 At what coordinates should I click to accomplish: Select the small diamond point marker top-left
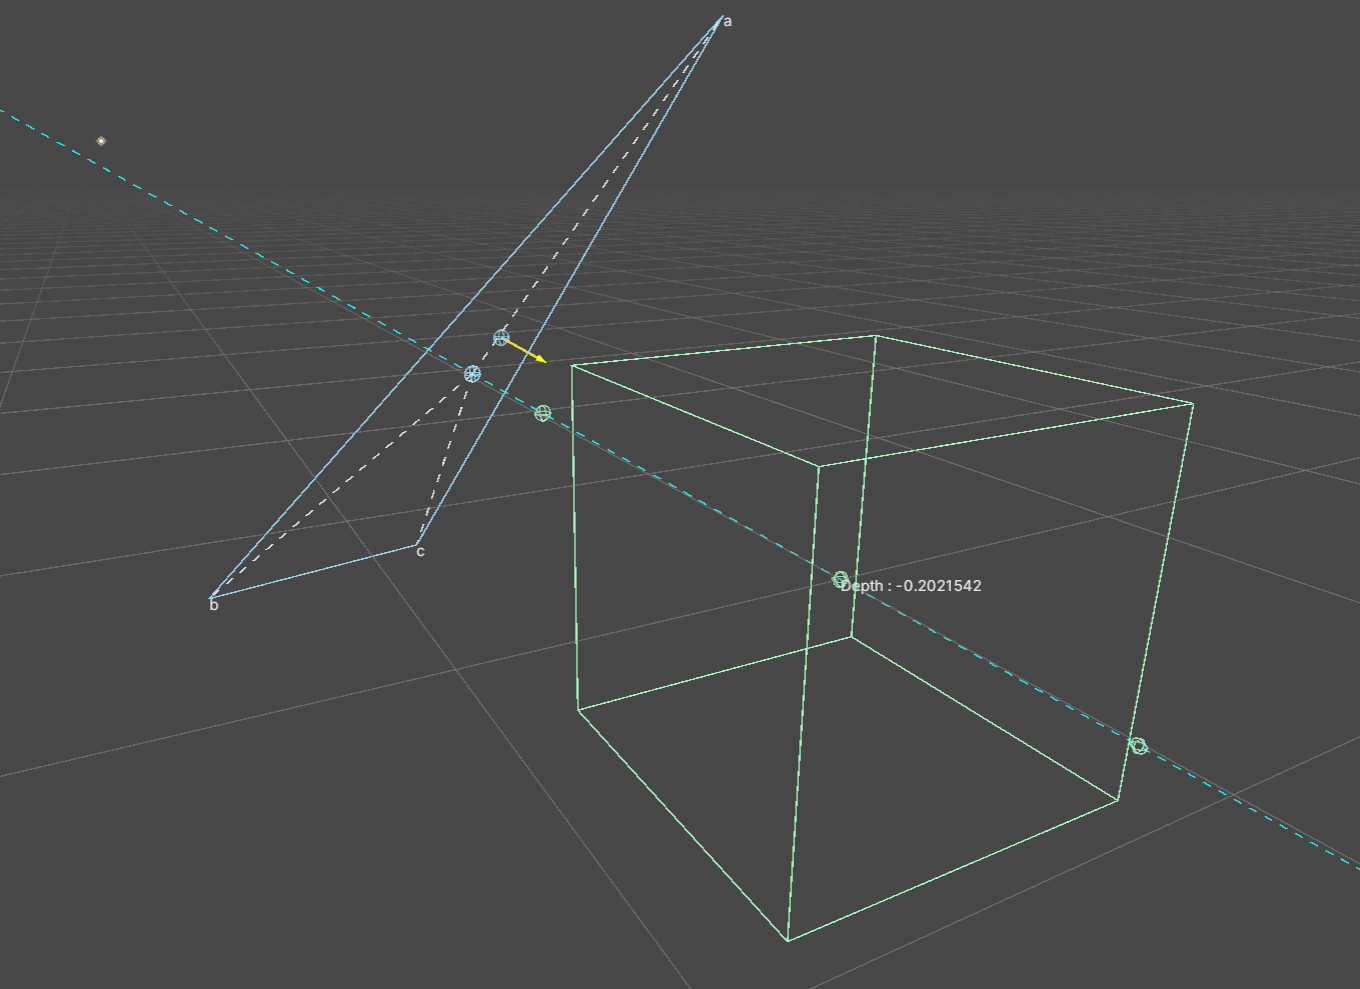click(x=100, y=141)
